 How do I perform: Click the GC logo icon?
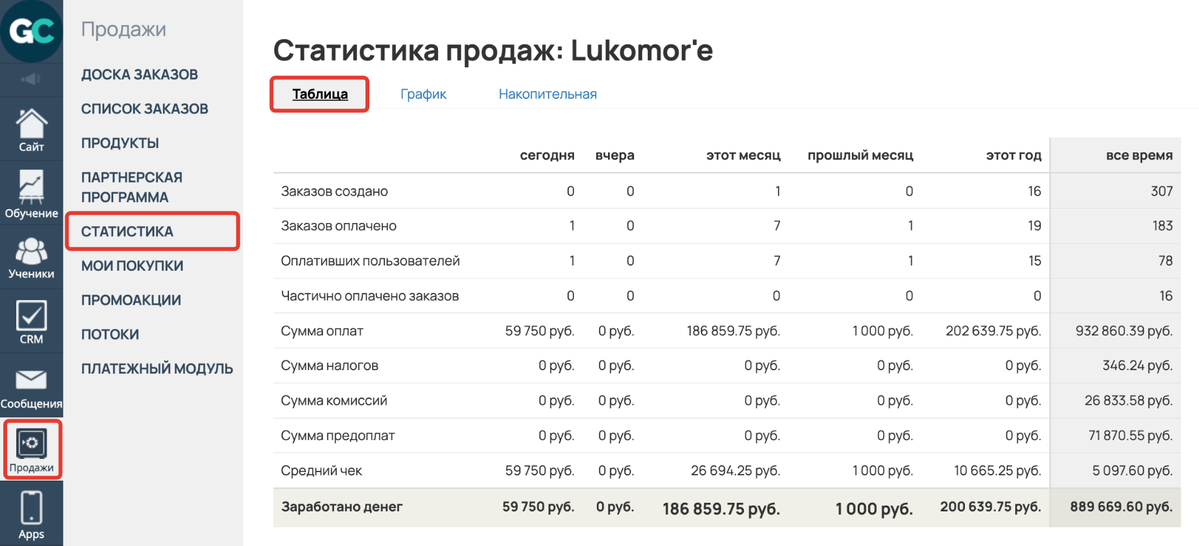pyautogui.click(x=31, y=29)
